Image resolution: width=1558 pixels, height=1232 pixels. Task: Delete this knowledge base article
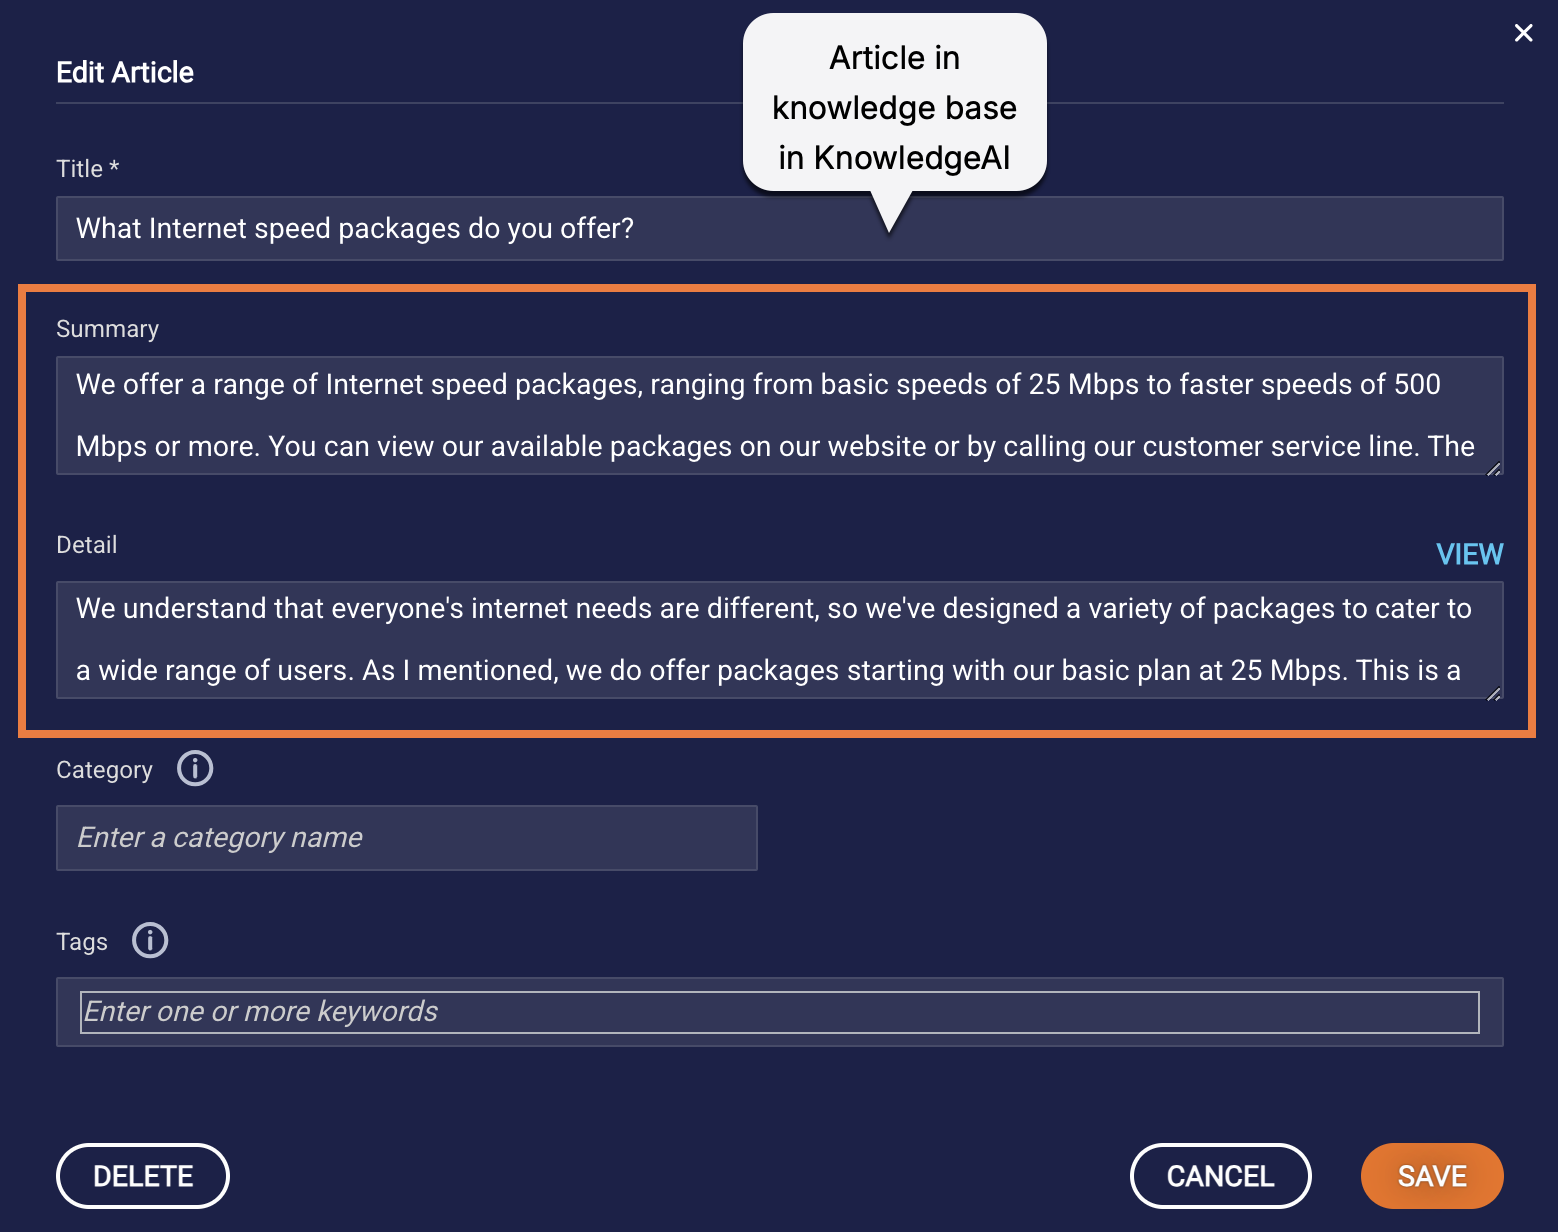(142, 1176)
